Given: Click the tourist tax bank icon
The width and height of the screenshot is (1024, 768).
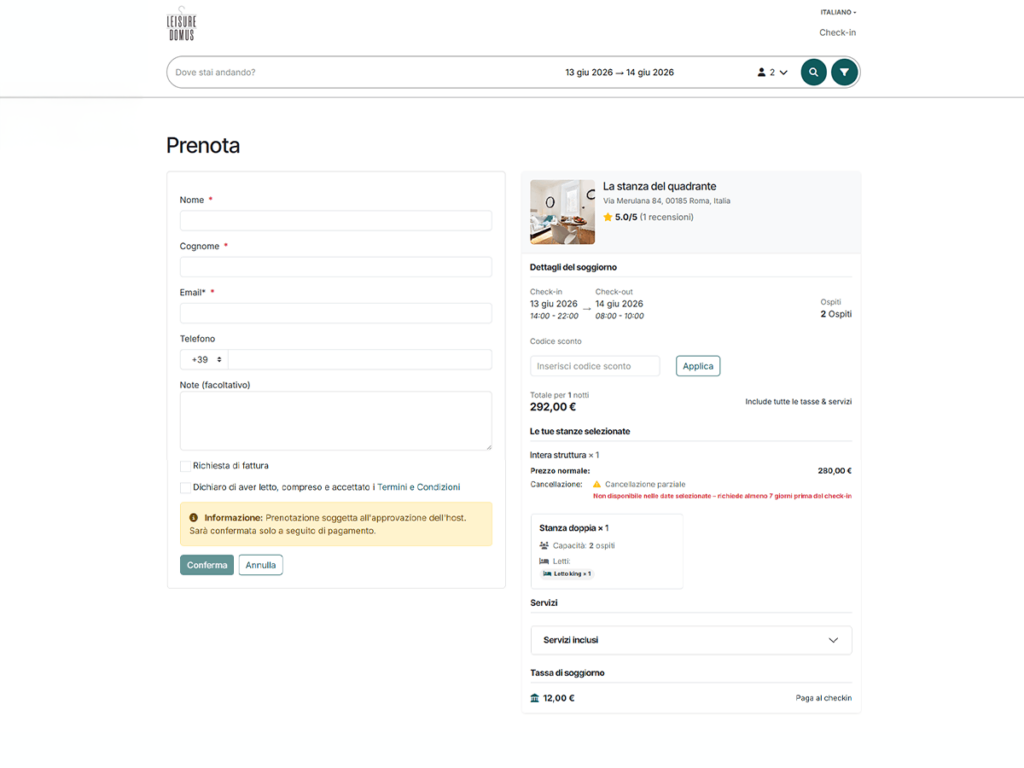Looking at the screenshot, I should click(534, 698).
